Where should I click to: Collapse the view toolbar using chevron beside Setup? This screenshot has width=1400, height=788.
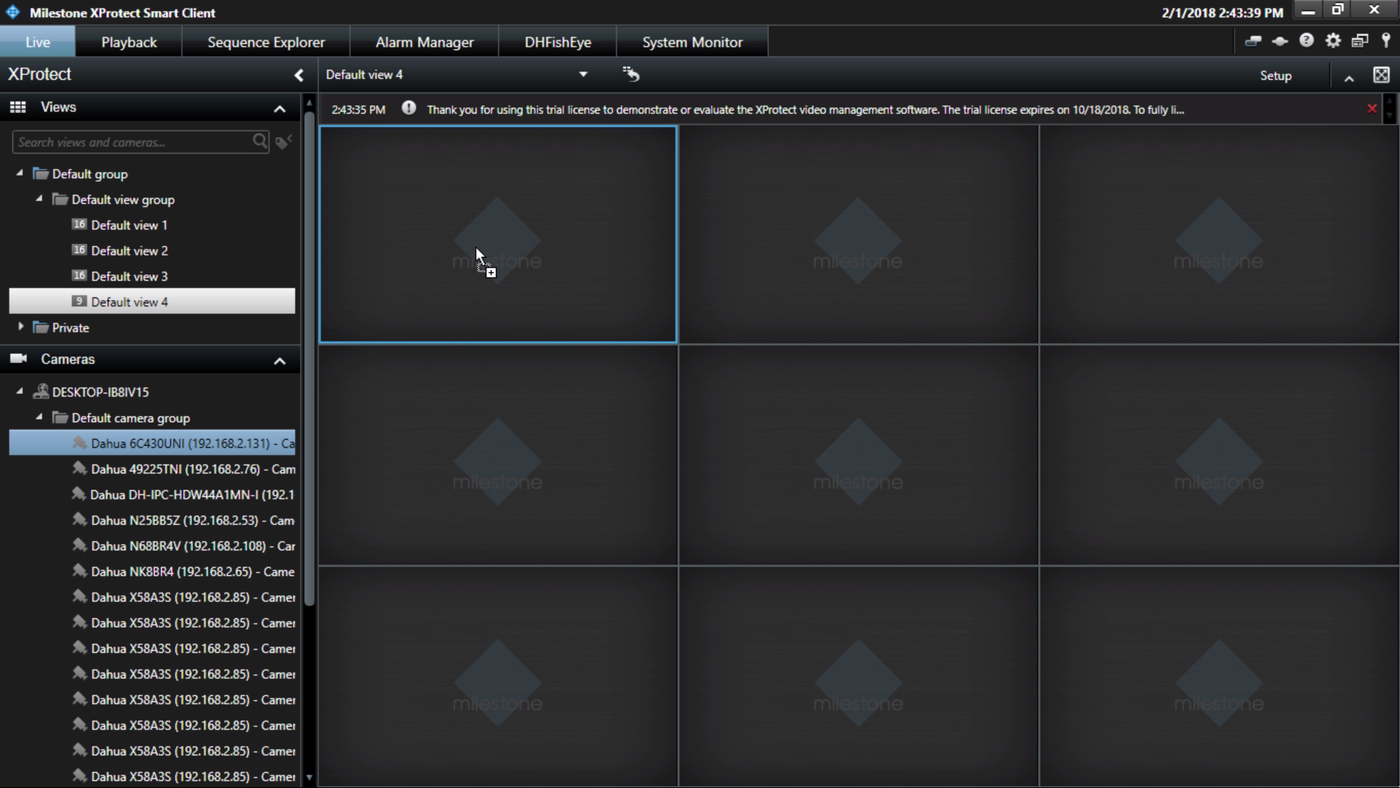coord(1349,77)
